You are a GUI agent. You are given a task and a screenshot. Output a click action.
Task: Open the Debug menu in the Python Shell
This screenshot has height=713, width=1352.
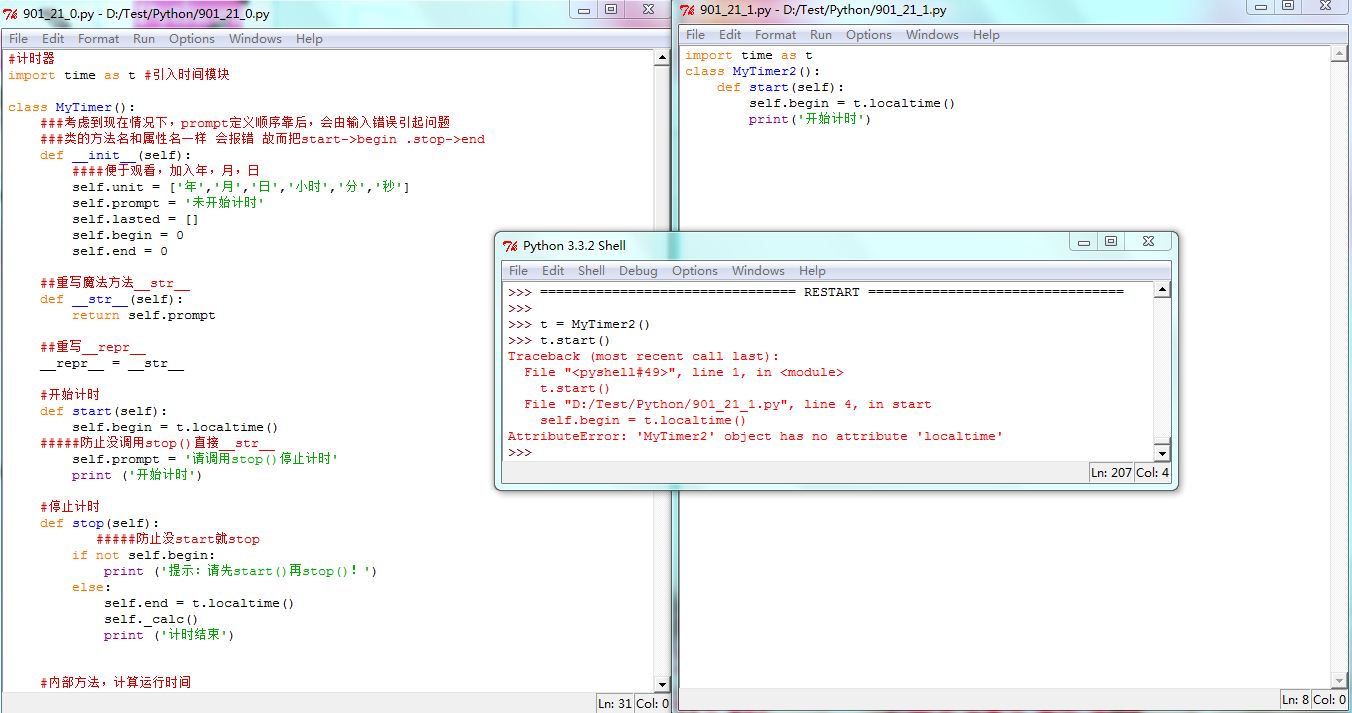(638, 271)
